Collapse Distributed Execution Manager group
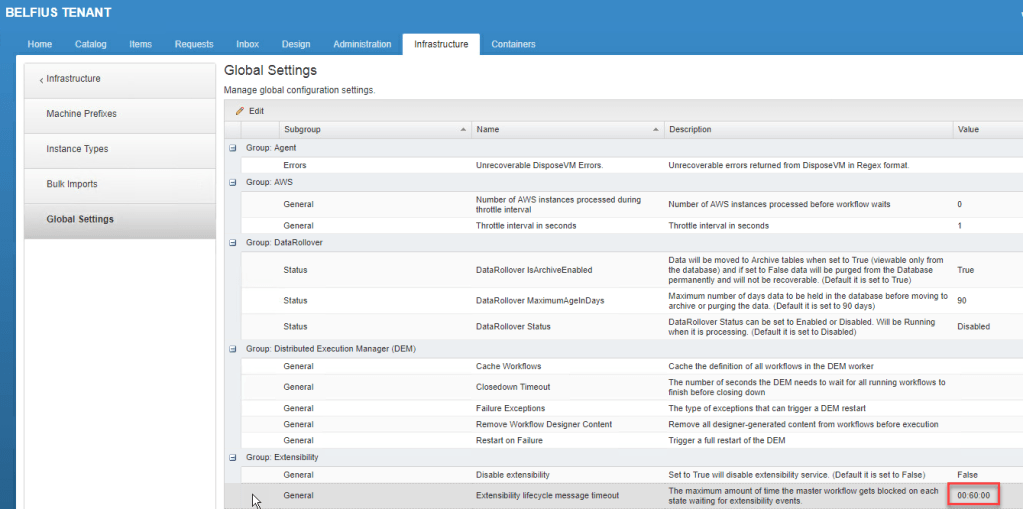This screenshot has width=1023, height=509. pyautogui.click(x=233, y=348)
